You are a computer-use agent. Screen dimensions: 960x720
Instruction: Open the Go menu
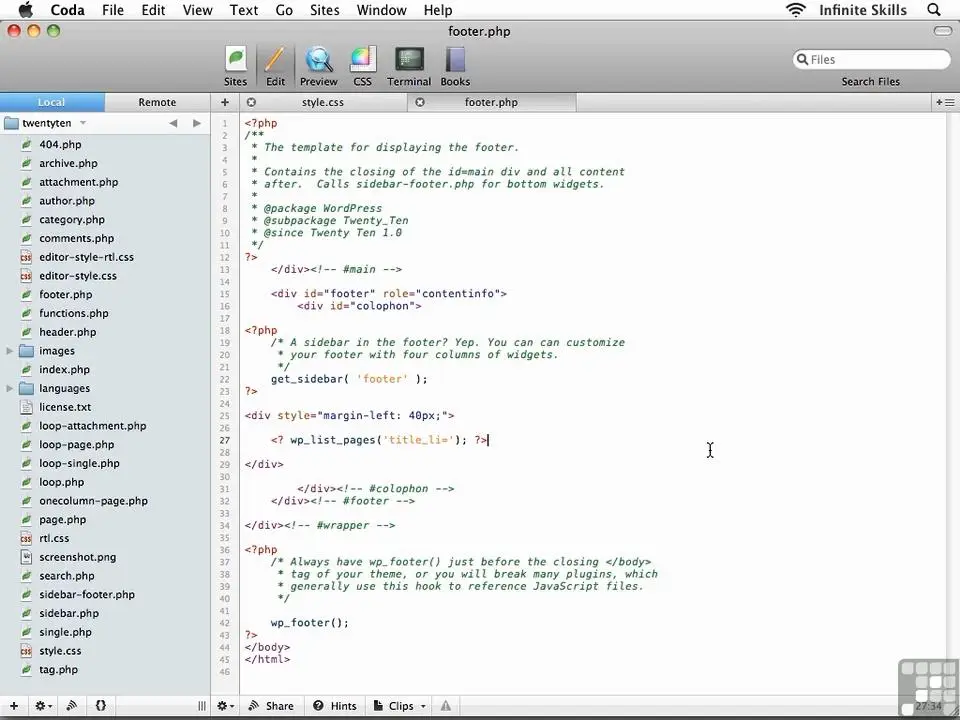coord(283,10)
